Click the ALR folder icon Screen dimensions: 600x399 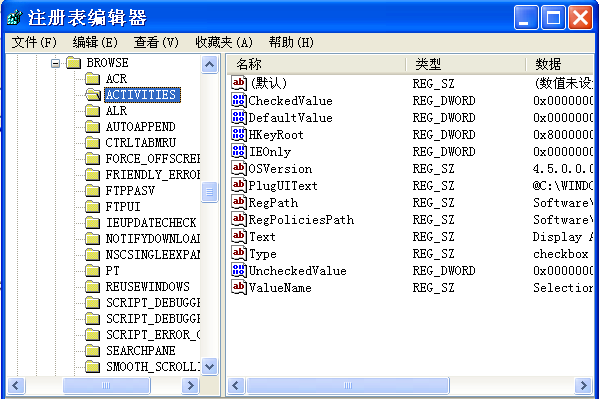coord(92,111)
